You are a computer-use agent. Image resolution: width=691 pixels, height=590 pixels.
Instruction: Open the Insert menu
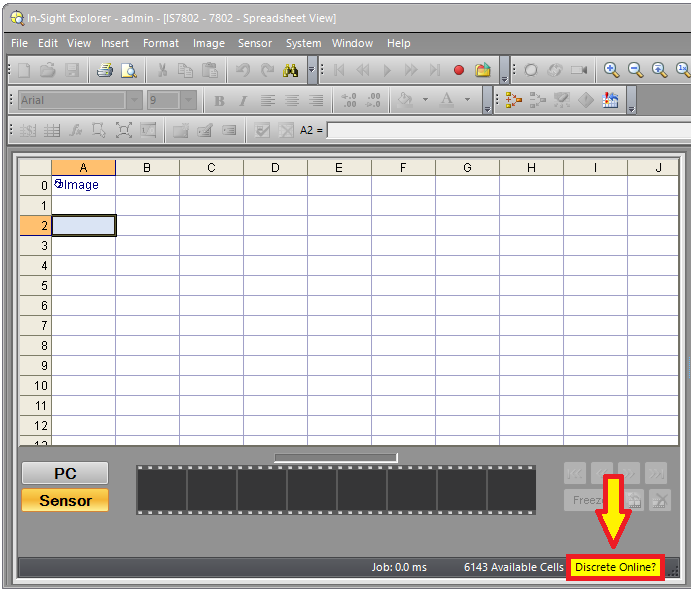115,43
